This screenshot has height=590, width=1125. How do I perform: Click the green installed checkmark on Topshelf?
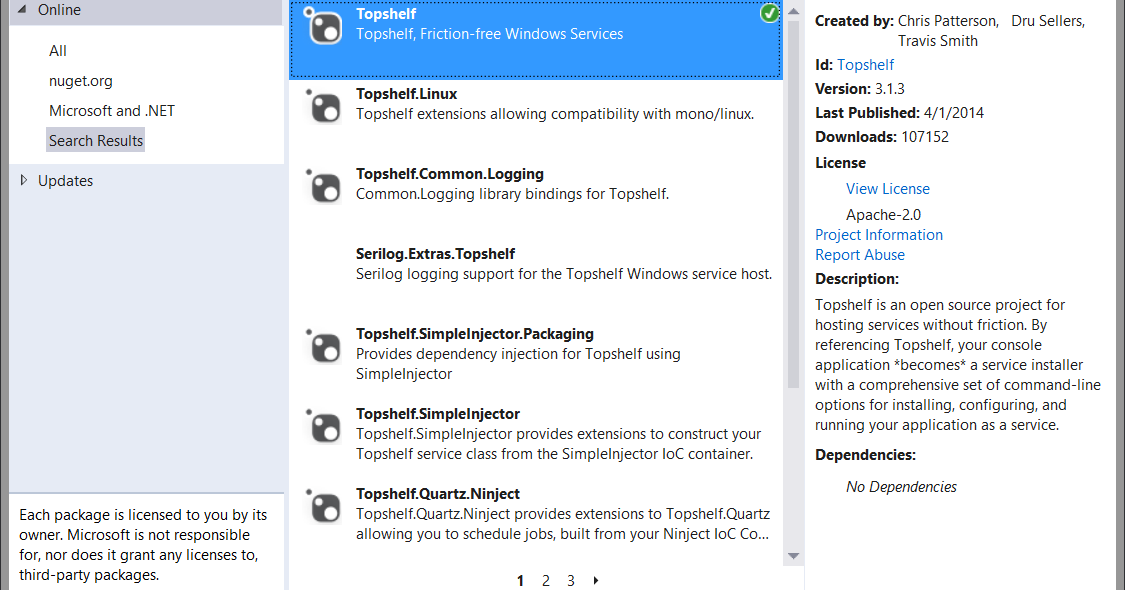[x=769, y=14]
